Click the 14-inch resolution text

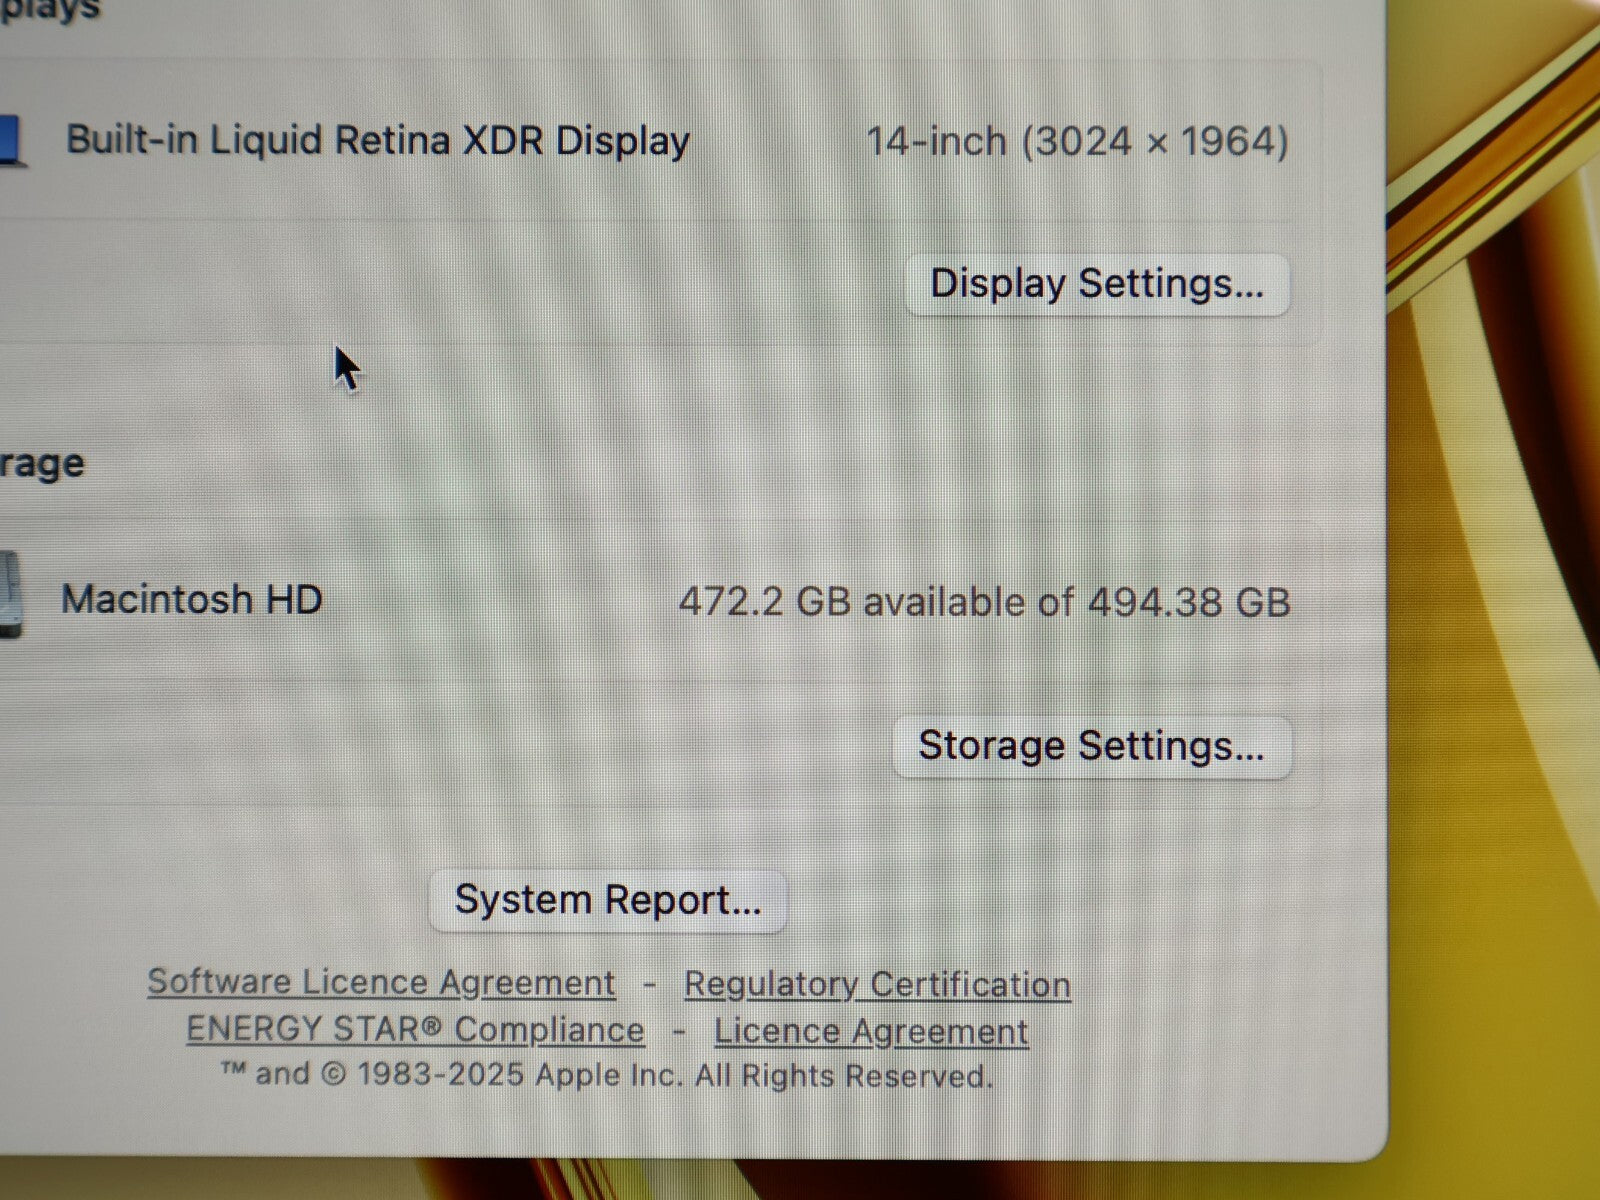pyautogui.click(x=1077, y=141)
